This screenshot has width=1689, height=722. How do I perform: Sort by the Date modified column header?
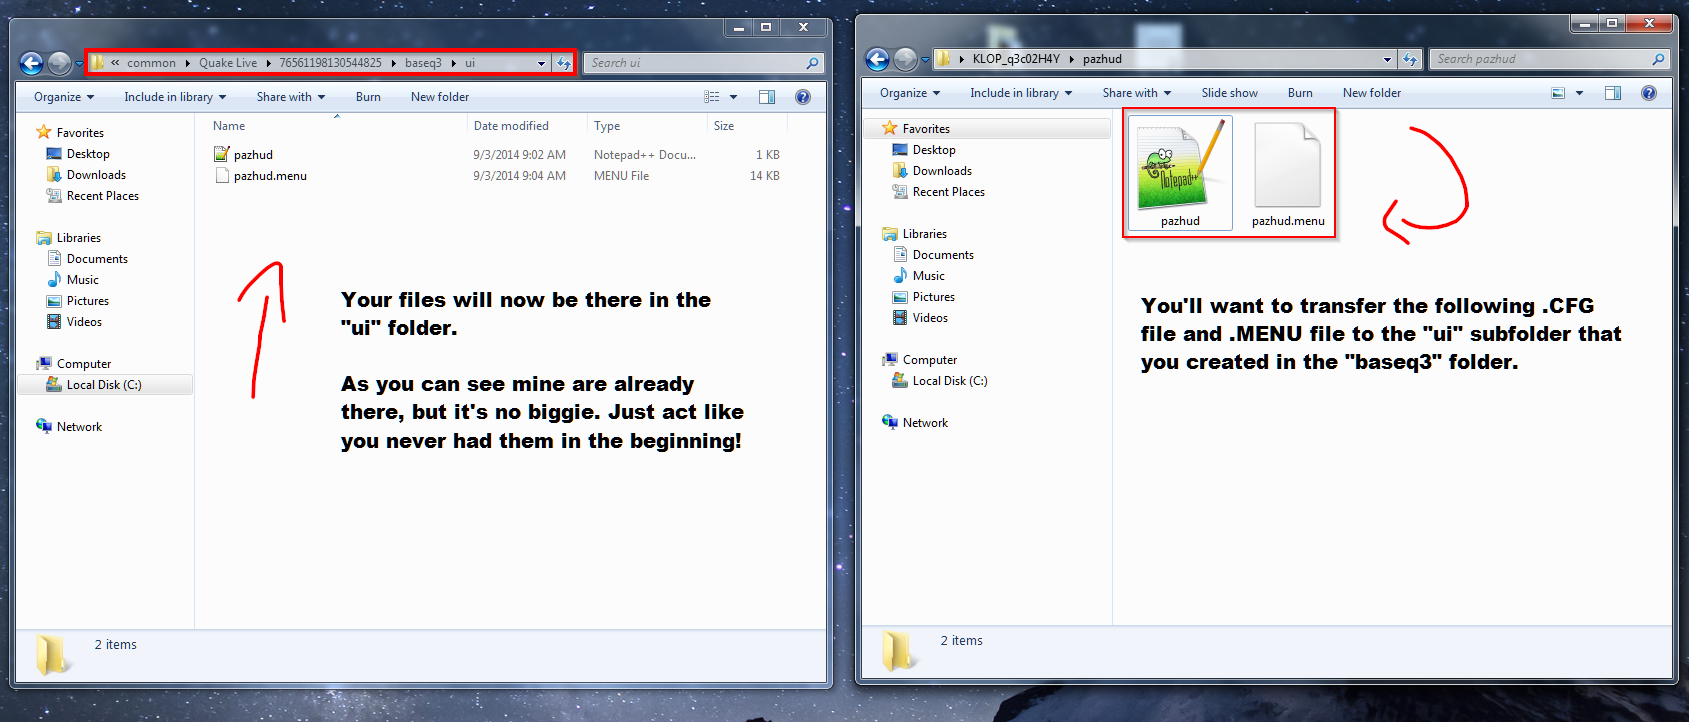coord(511,126)
